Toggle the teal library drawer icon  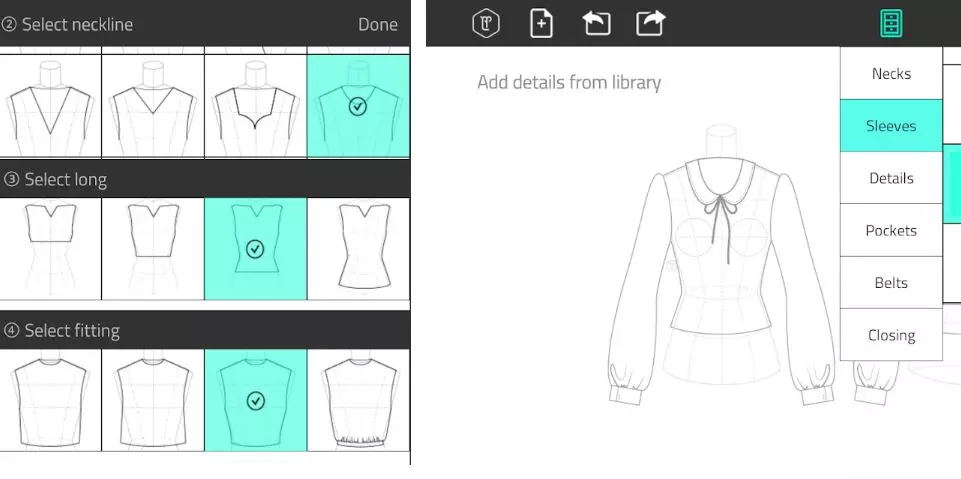[x=891, y=23]
